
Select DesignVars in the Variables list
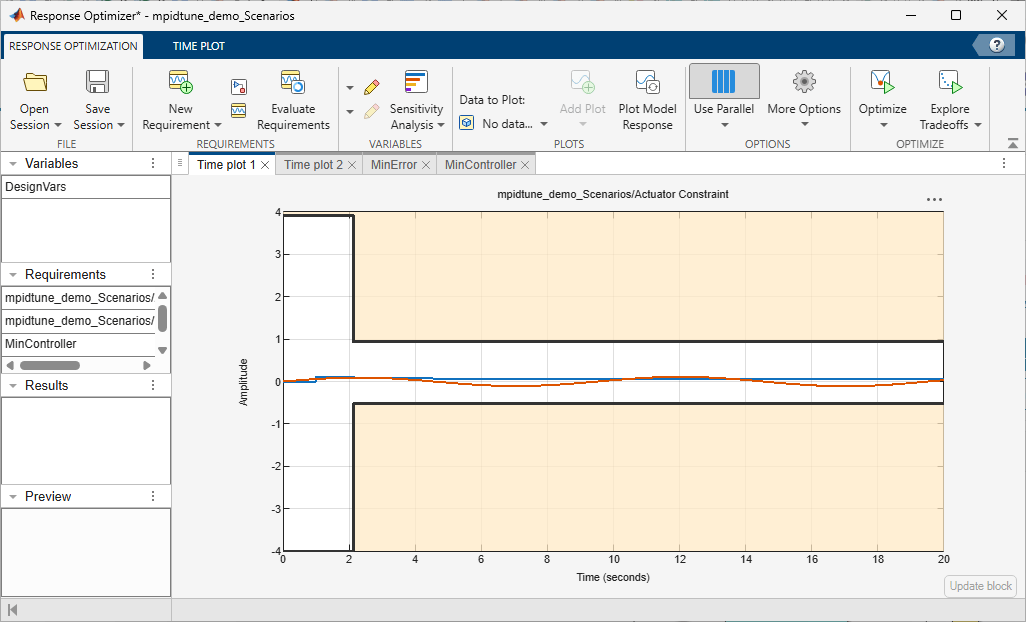[86, 187]
